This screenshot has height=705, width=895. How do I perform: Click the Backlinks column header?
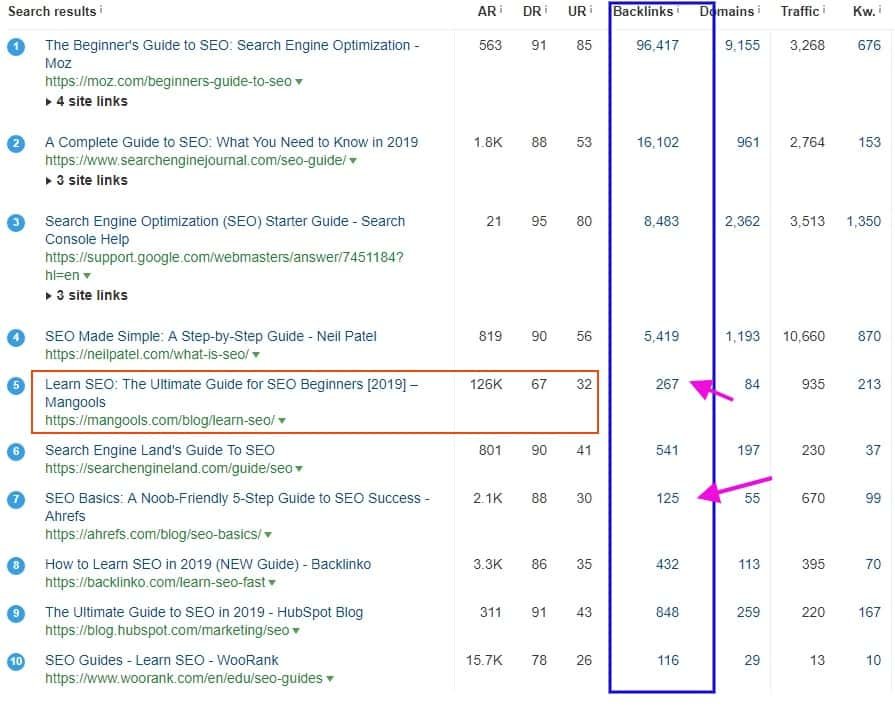[642, 11]
